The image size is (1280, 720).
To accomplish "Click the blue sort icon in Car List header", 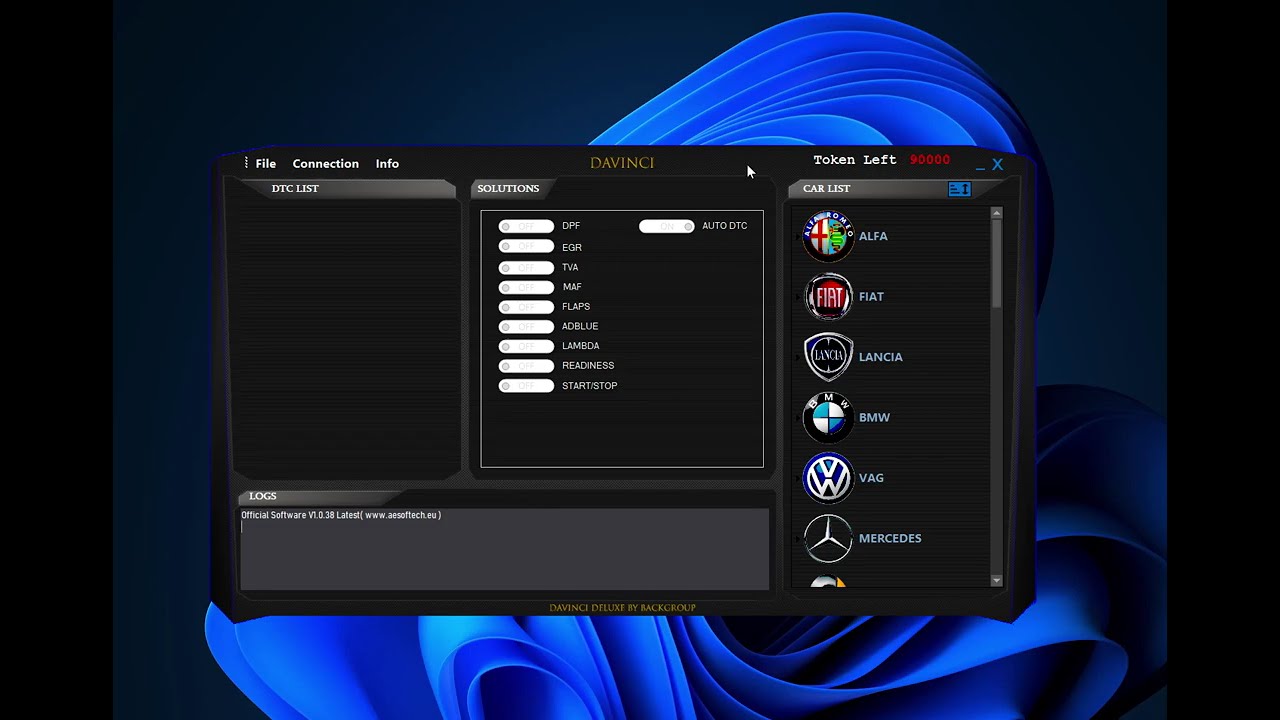I will [959, 189].
